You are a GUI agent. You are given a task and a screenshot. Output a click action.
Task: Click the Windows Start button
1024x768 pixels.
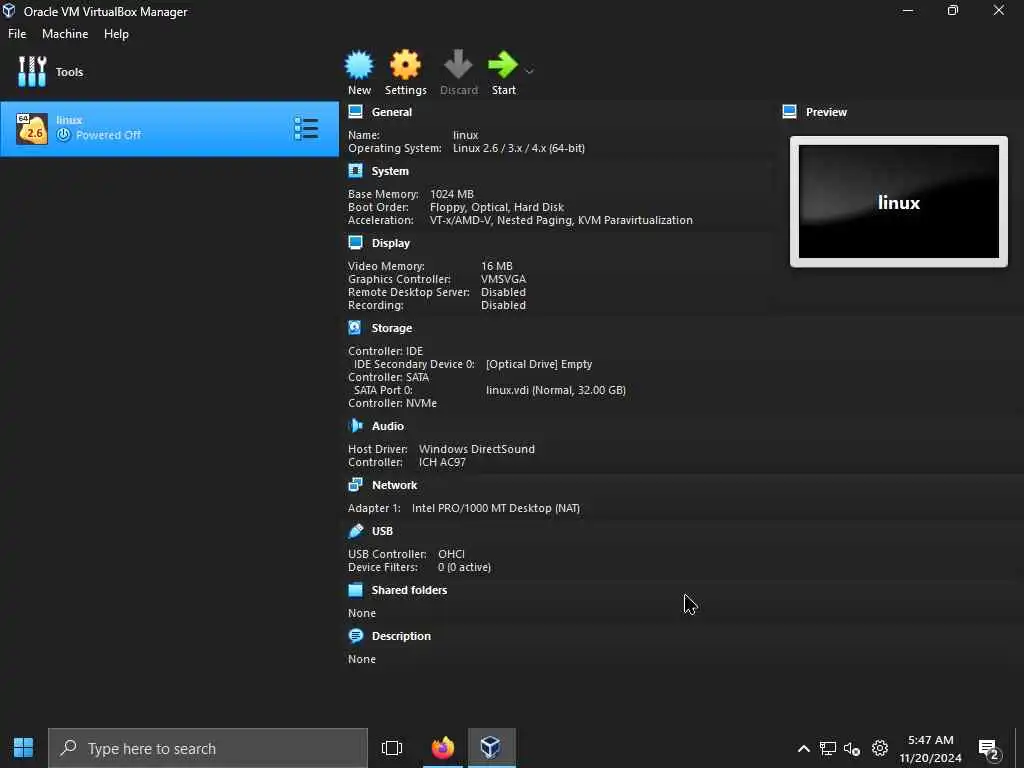click(x=24, y=748)
